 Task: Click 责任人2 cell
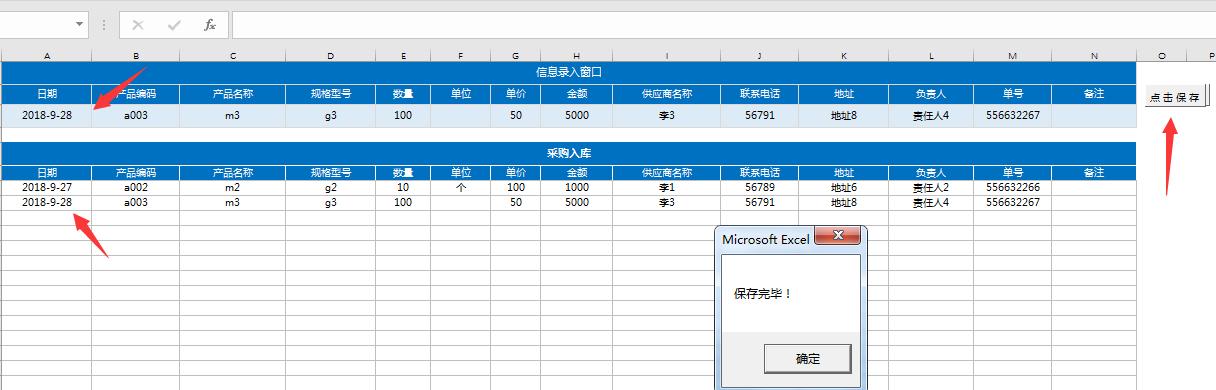[931, 187]
